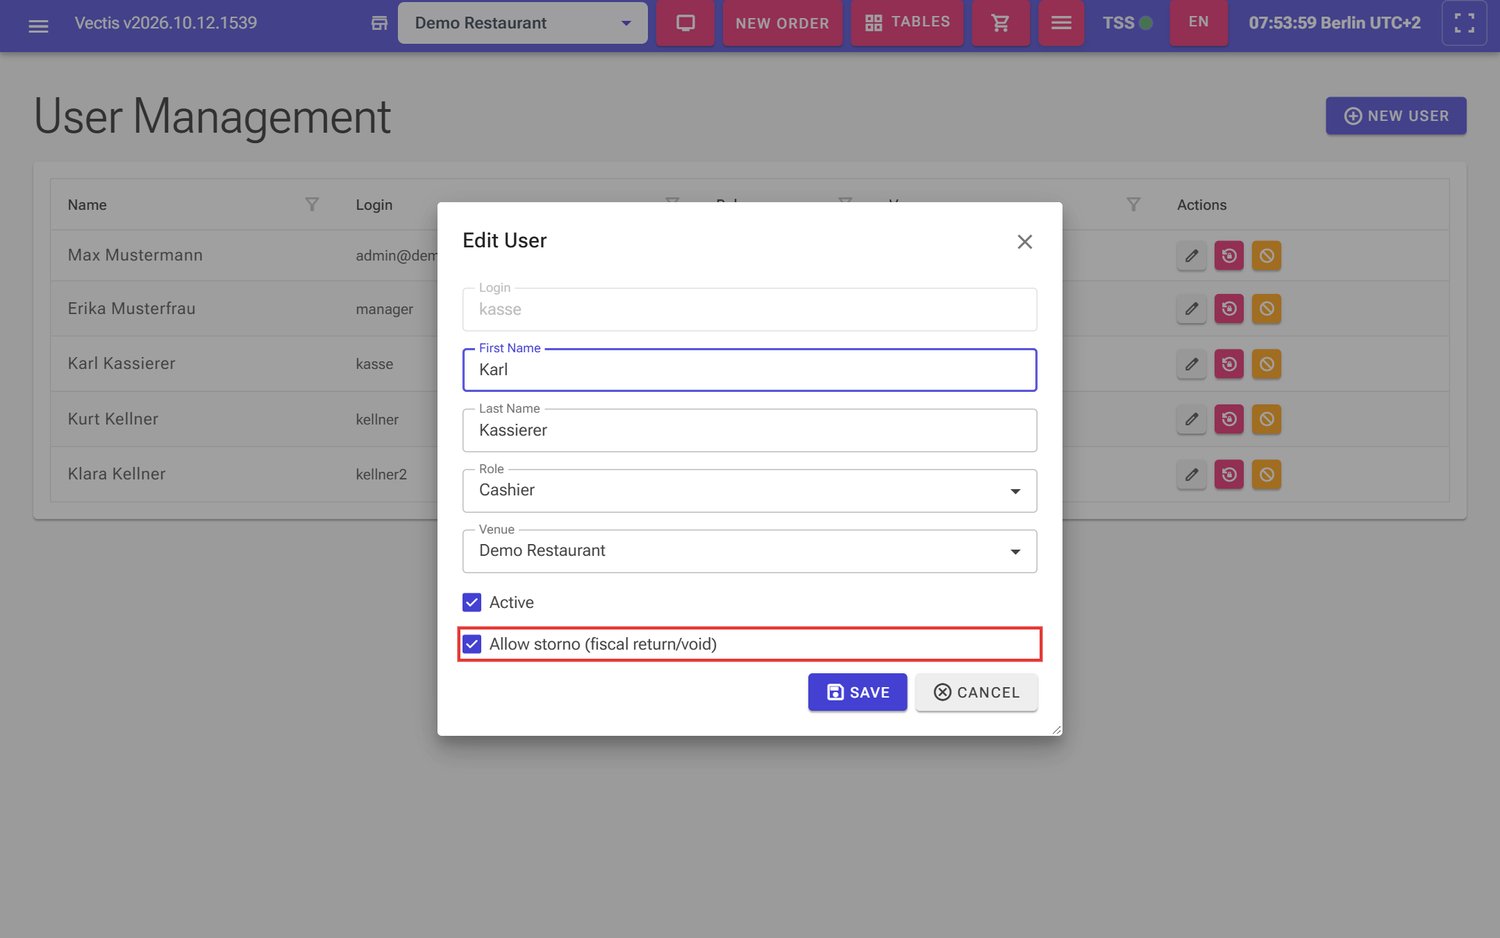Toggle fullscreen mode

click(x=1464, y=23)
